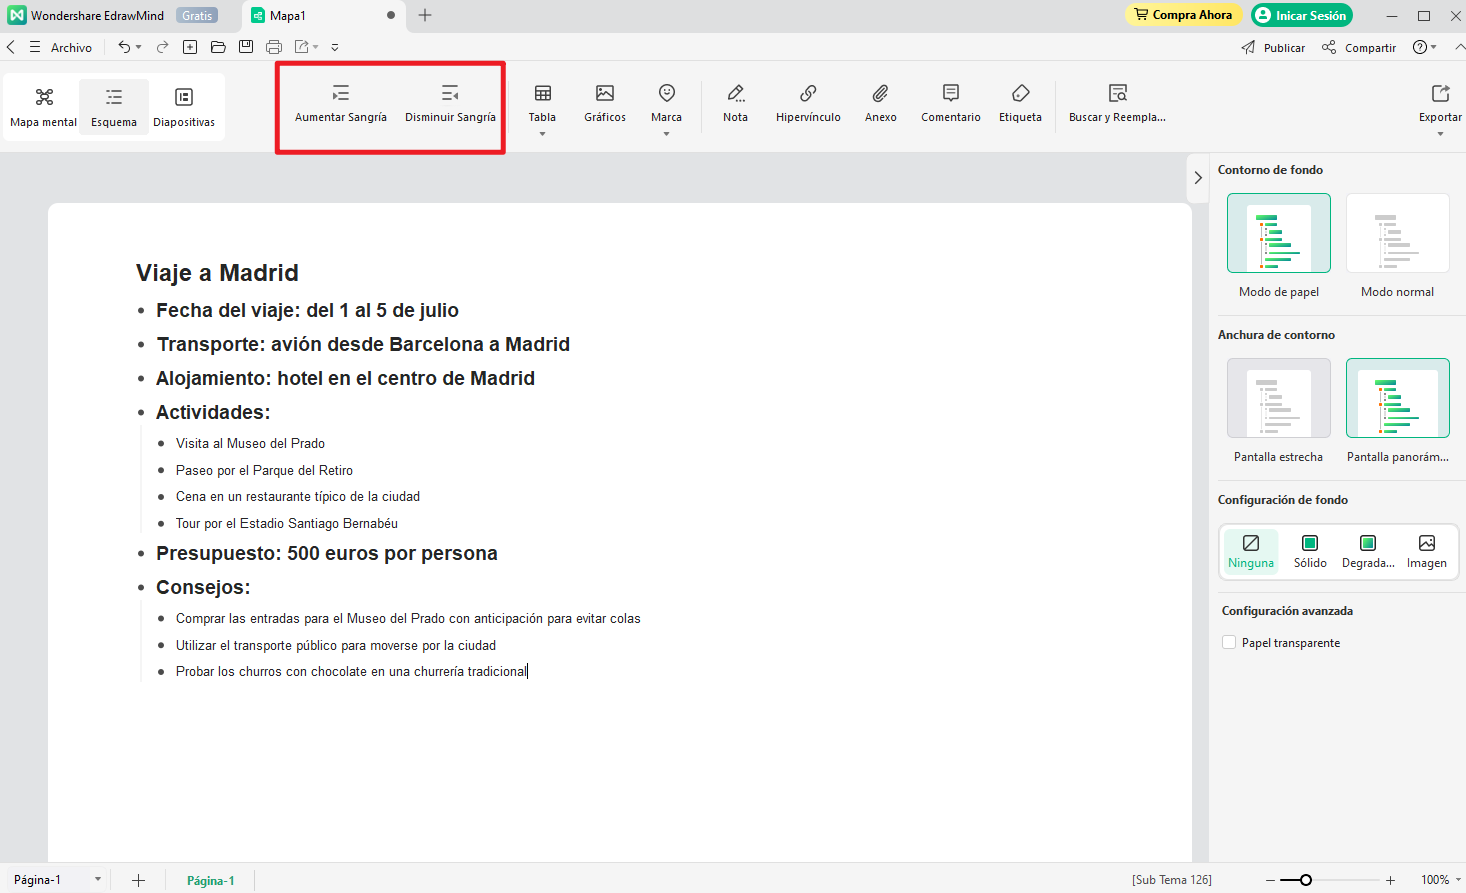Switch to Mapa mental view
1466x893 pixels.
(44, 107)
